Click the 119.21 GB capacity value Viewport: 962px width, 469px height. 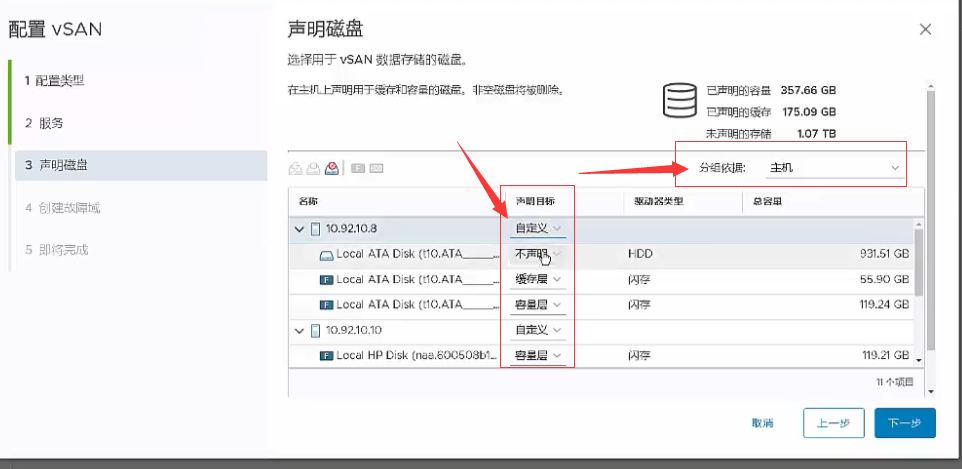tap(884, 356)
